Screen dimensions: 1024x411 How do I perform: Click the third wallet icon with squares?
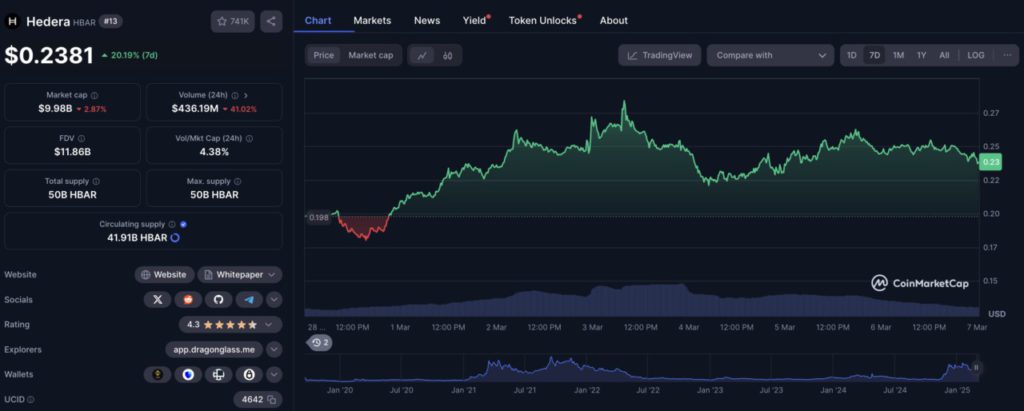219,374
